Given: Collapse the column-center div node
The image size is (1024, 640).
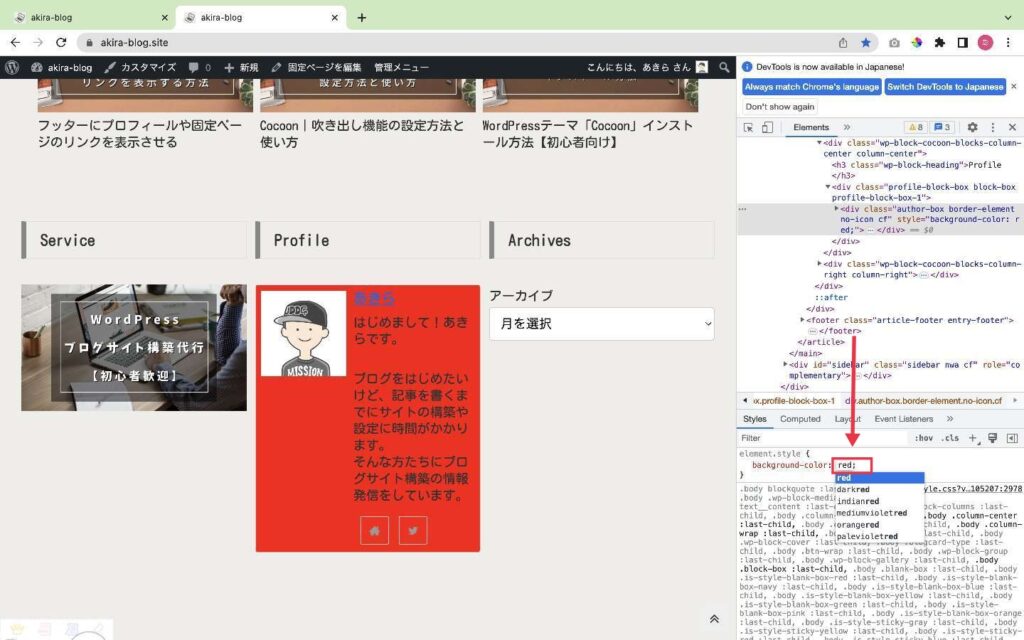Looking at the screenshot, I should [820, 142].
